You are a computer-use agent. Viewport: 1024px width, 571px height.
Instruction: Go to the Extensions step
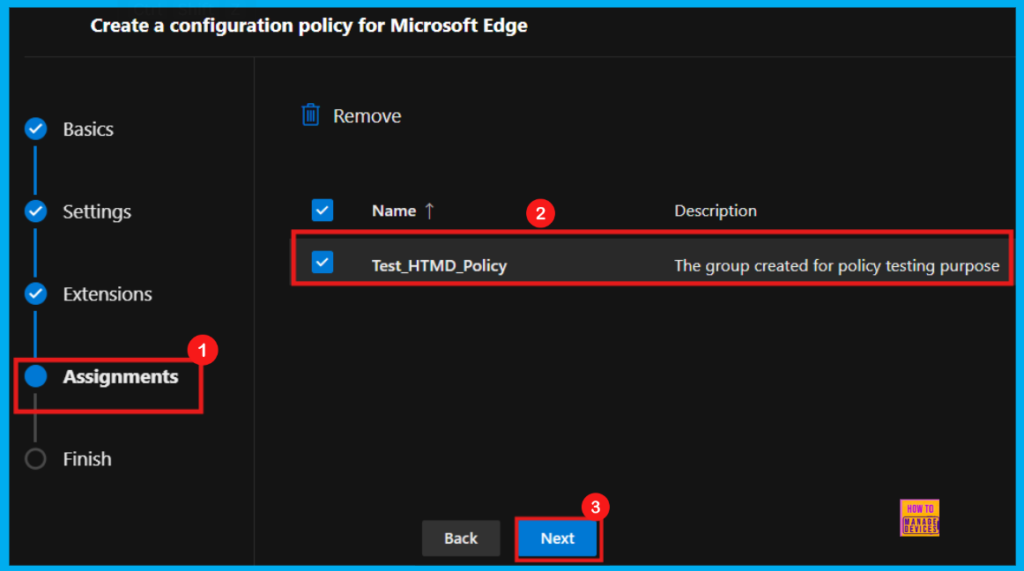point(107,294)
